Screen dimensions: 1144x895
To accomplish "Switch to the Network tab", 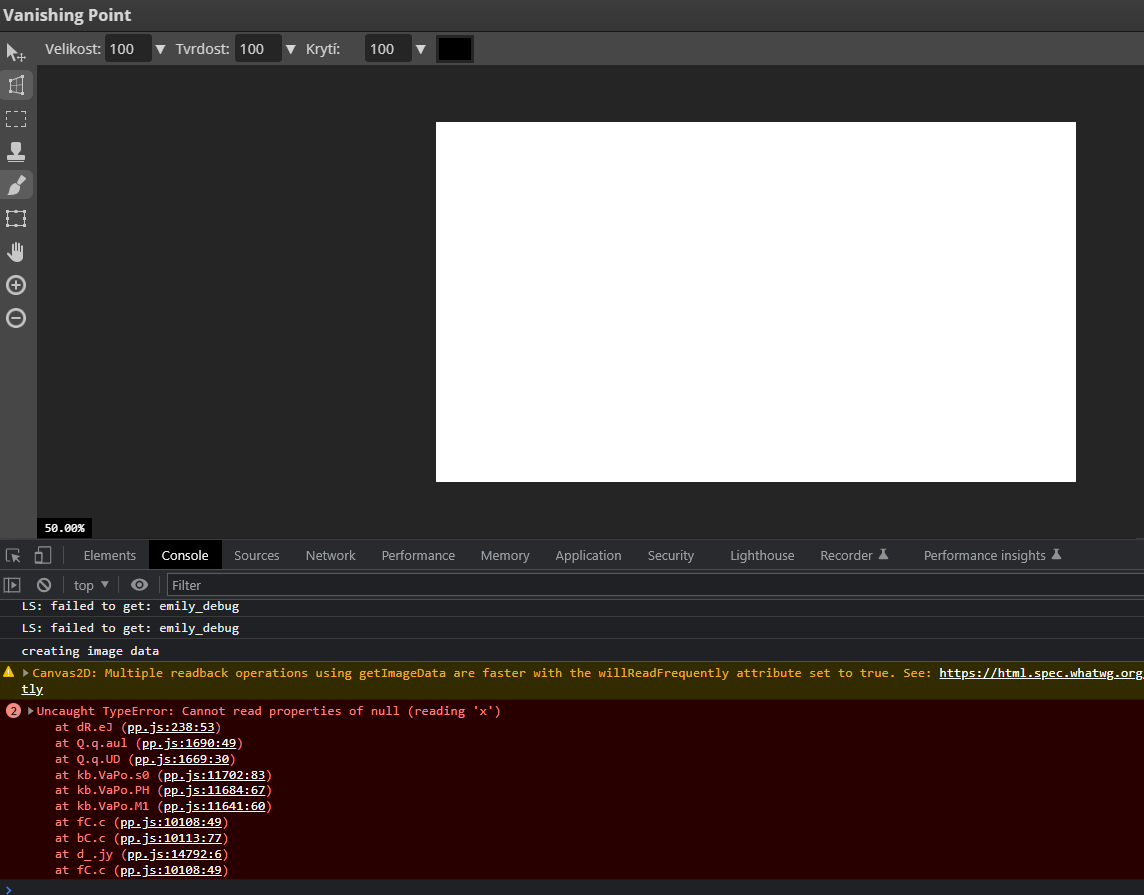I will point(330,555).
